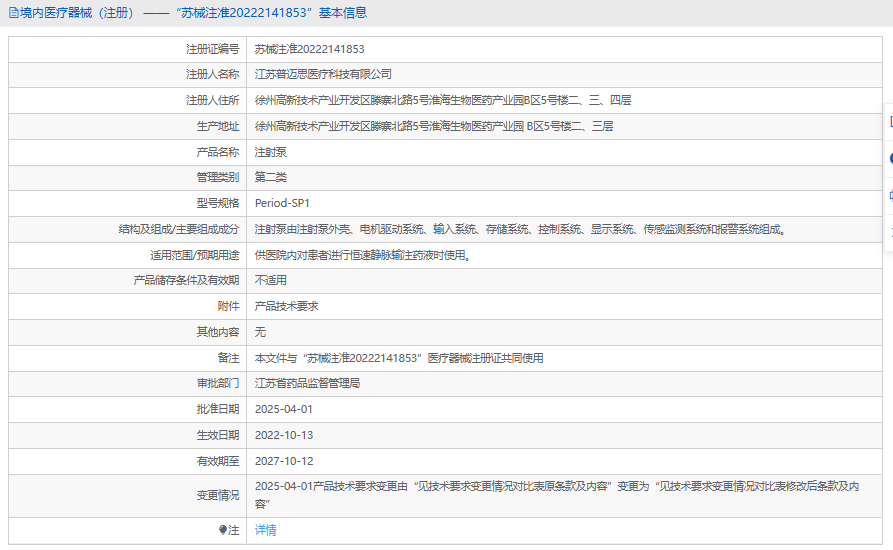Click the approval date 2025-04-01
Image resolution: width=893 pixels, height=550 pixels.
284,409
